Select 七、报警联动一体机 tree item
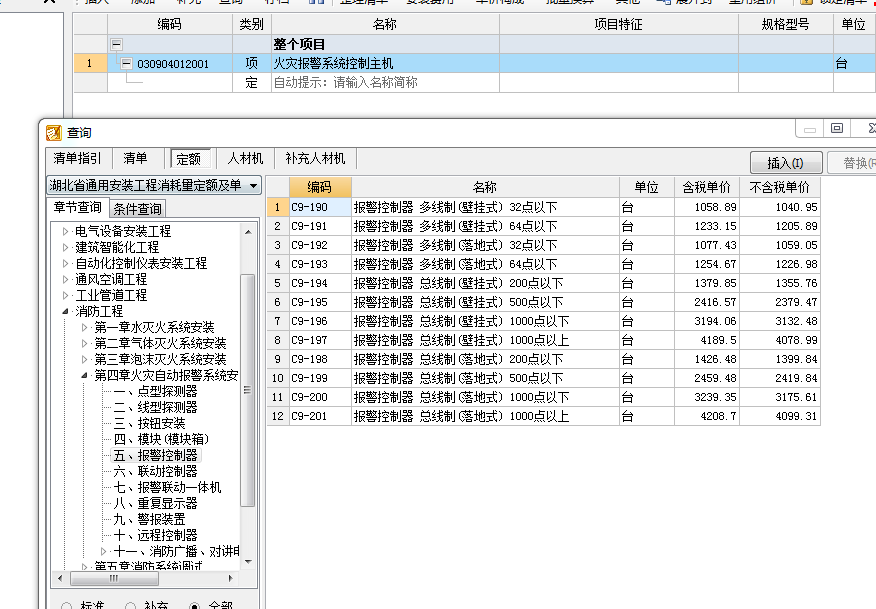This screenshot has height=609, width=876. (x=167, y=487)
